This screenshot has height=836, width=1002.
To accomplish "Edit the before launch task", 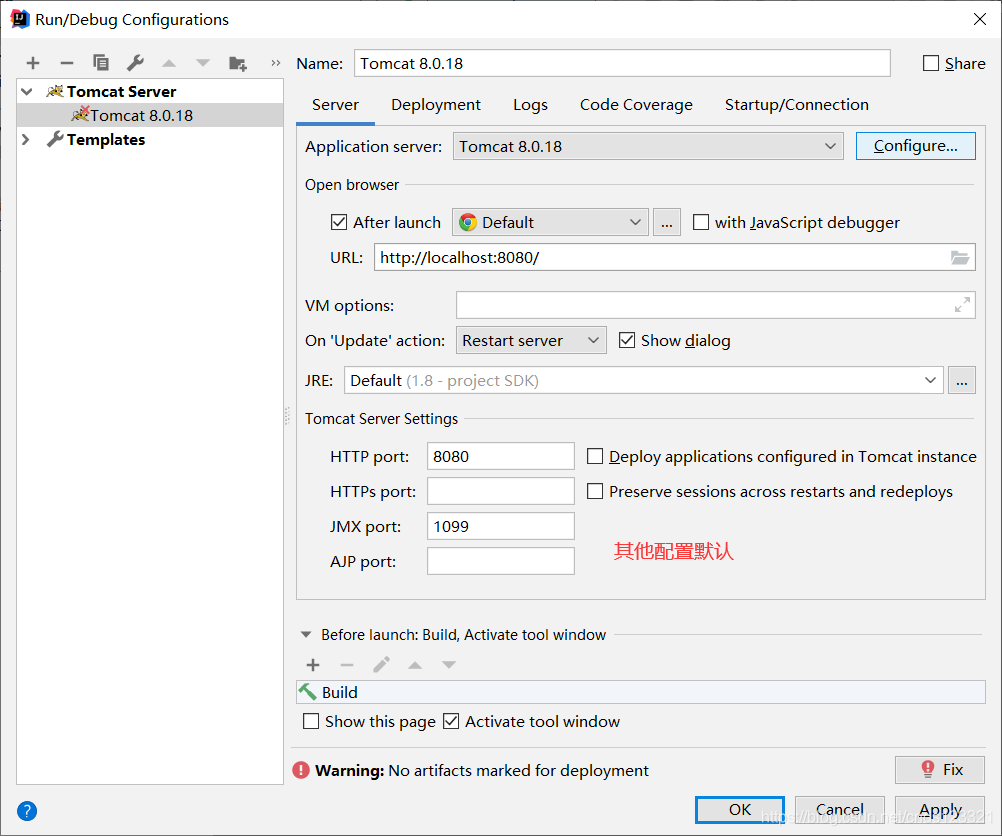I will [382, 665].
